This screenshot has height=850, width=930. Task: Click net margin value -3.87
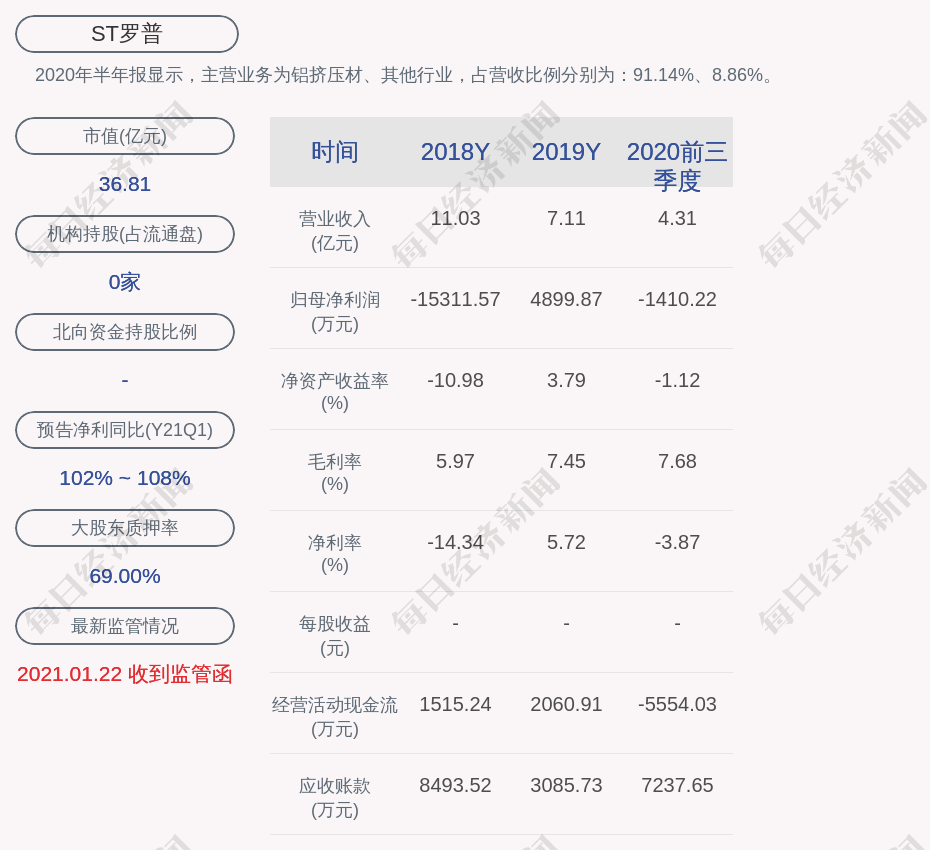(x=677, y=542)
